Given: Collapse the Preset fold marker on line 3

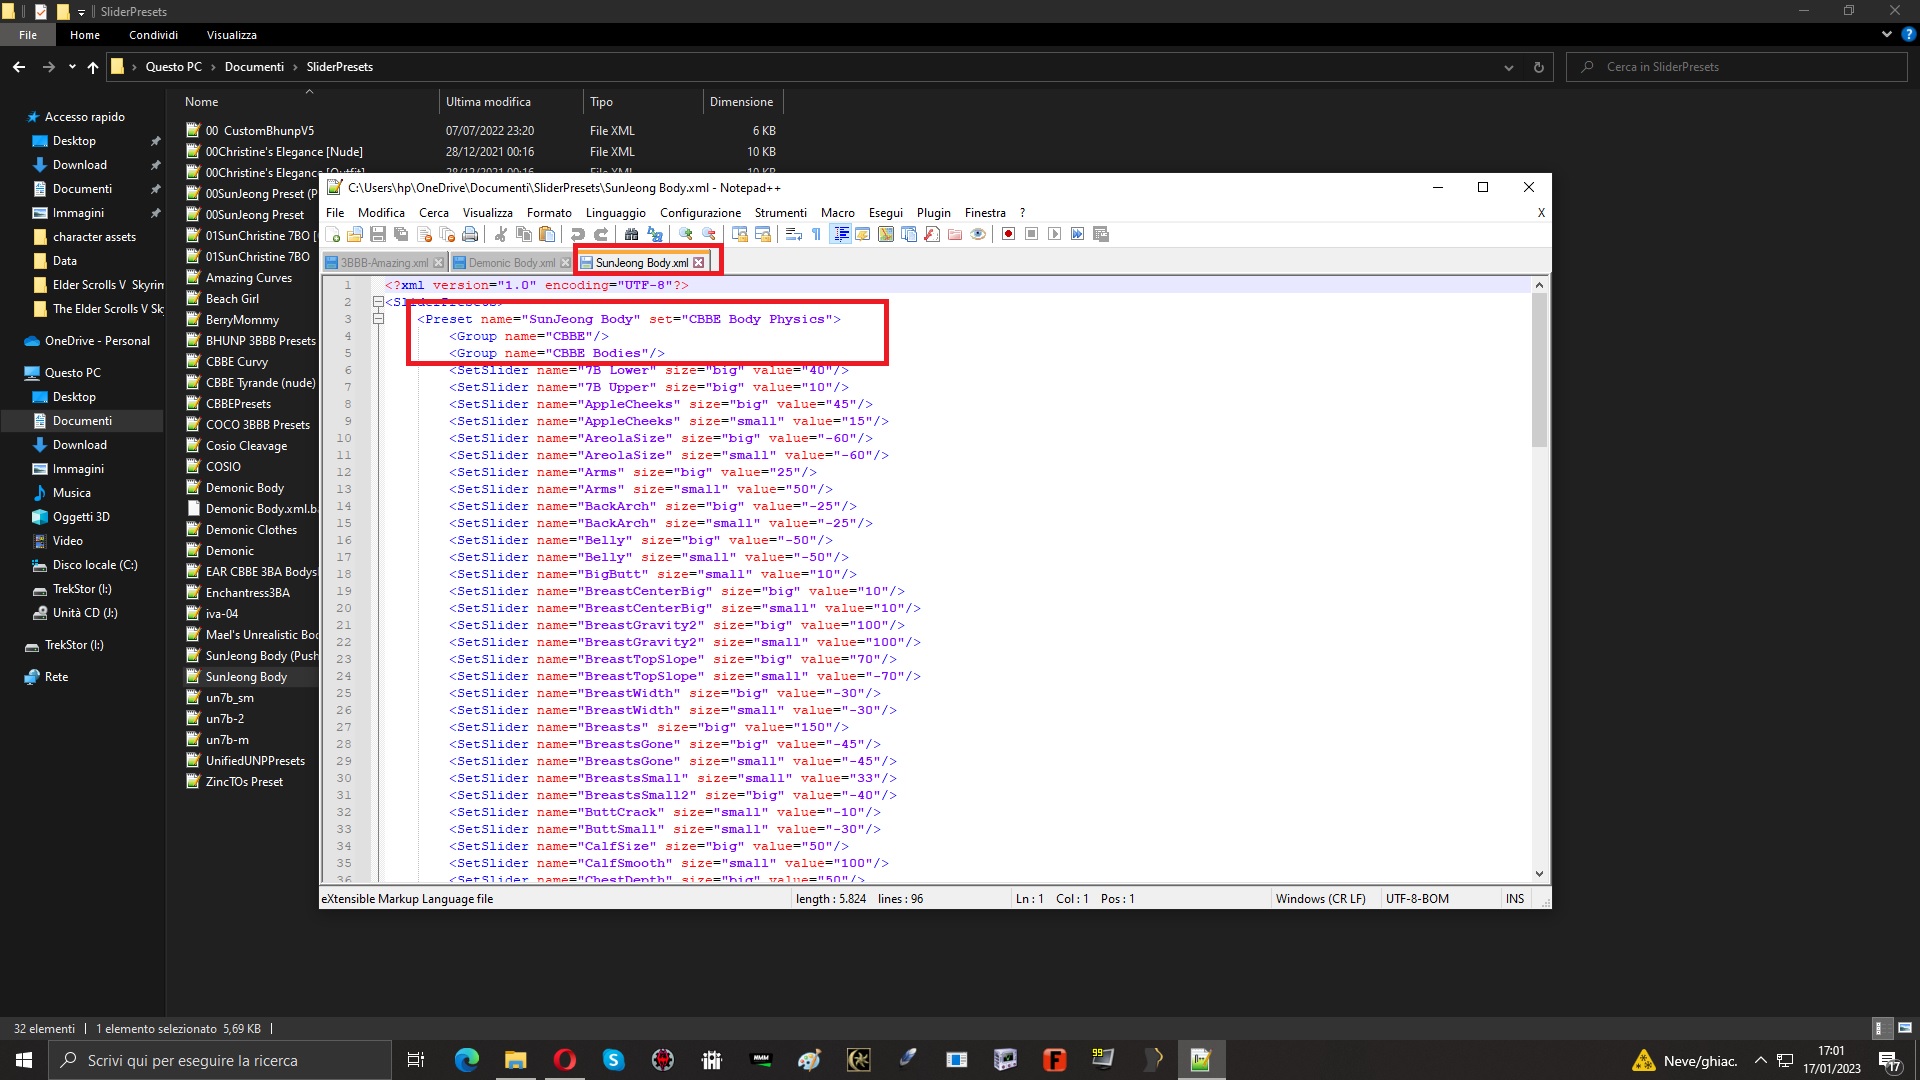Looking at the screenshot, I should tap(378, 319).
